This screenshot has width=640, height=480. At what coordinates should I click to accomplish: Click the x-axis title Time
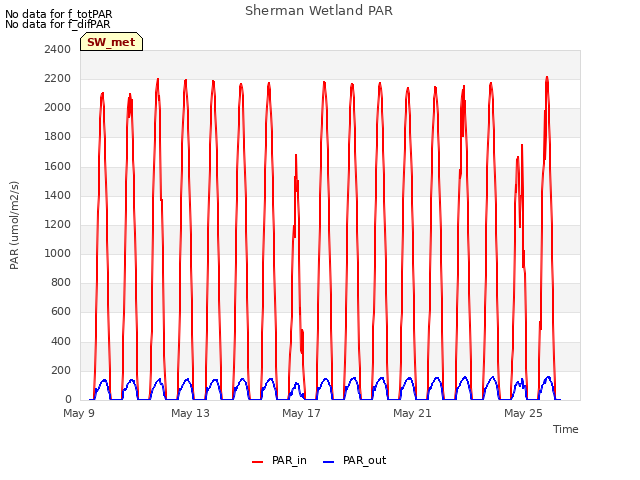(x=566, y=429)
